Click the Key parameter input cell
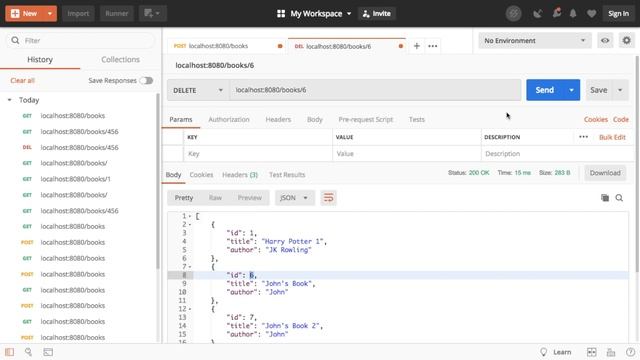This screenshot has width=640, height=360. (x=258, y=154)
